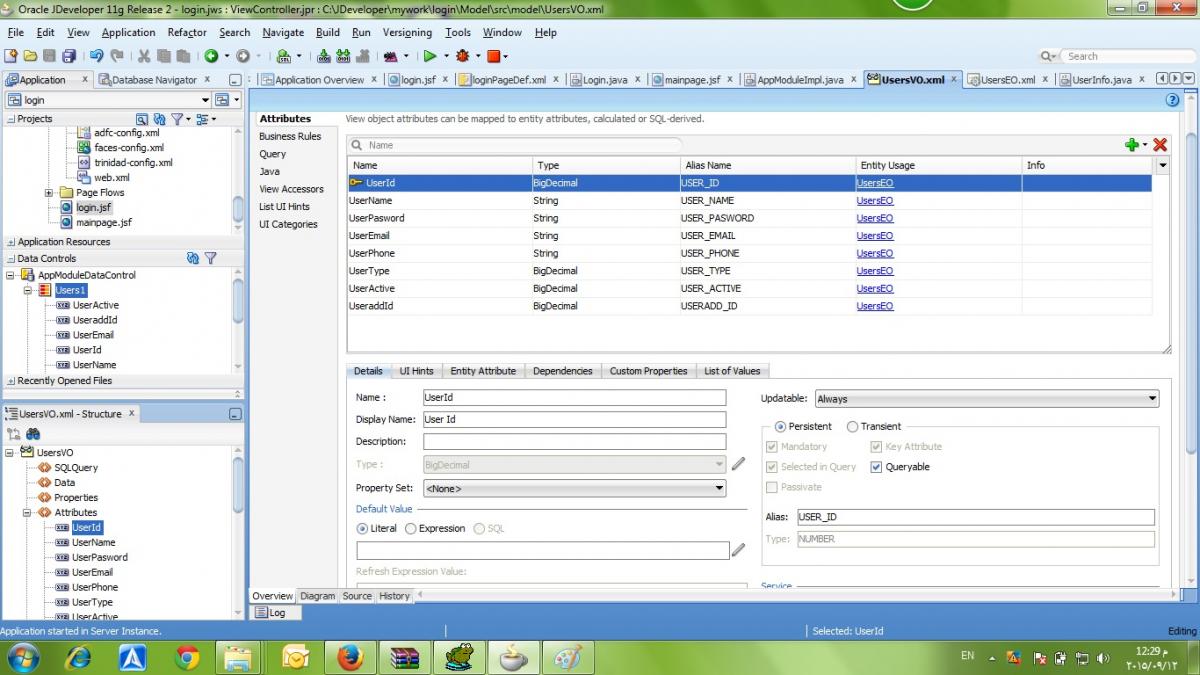
Task: Toggle the Queryable checkbox
Action: 876,467
